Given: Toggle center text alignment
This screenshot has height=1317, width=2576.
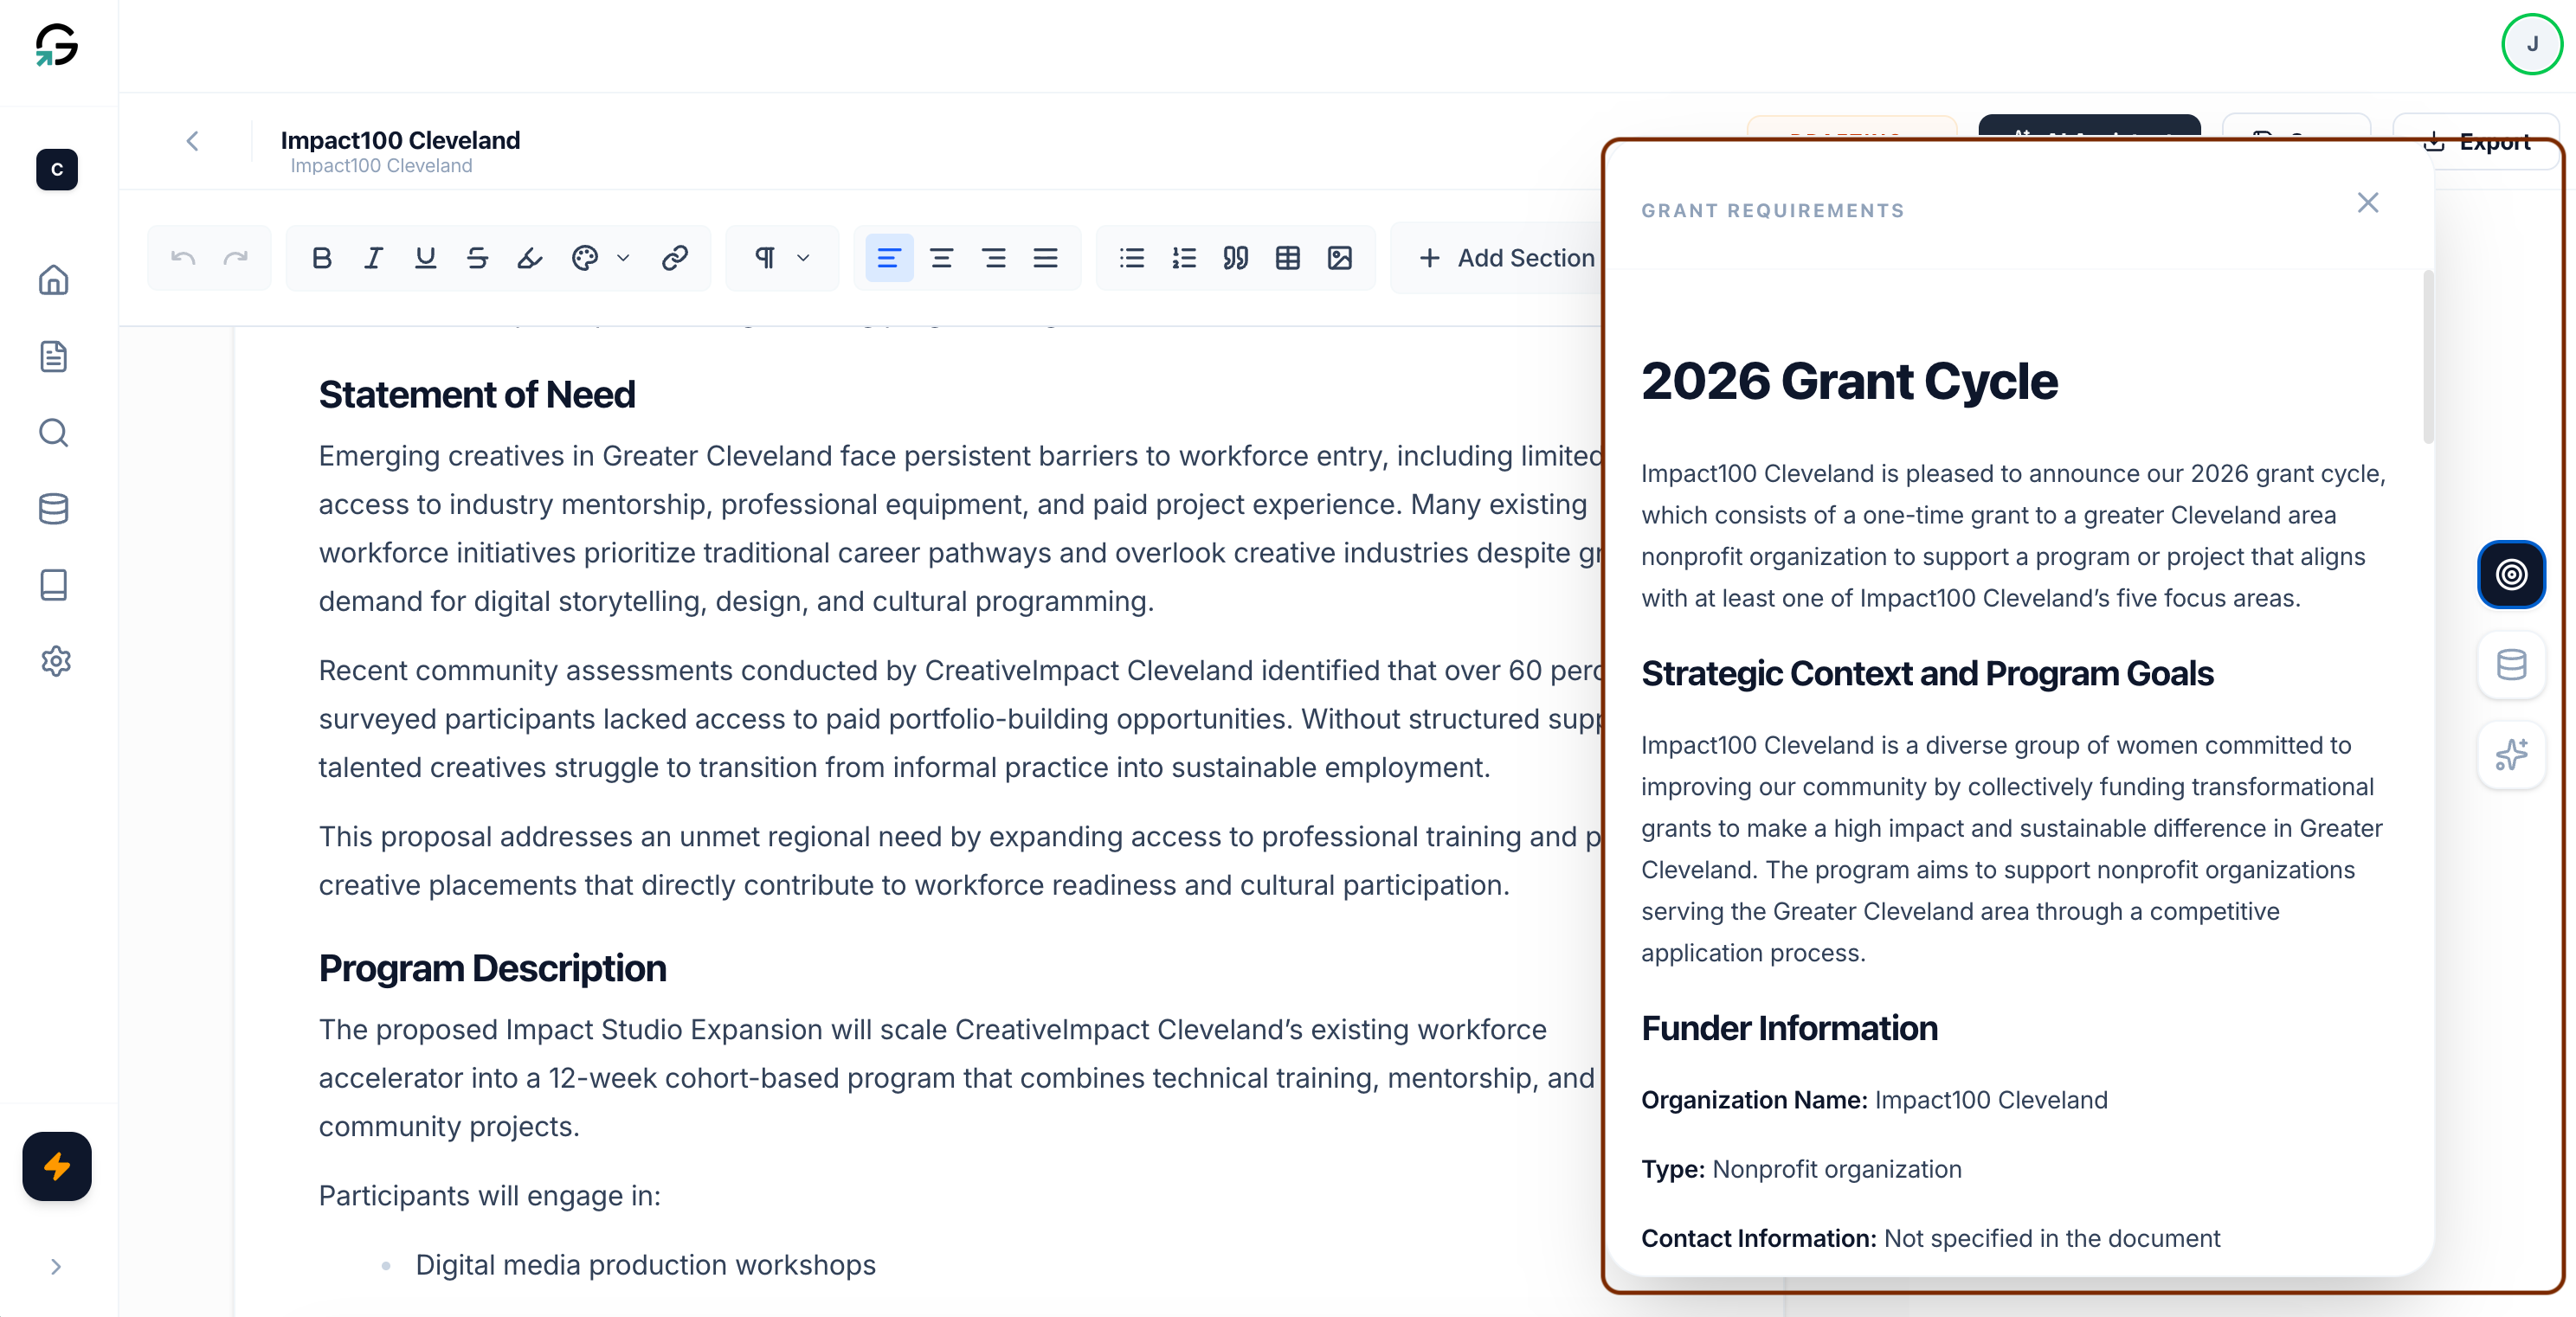Looking at the screenshot, I should (941, 258).
